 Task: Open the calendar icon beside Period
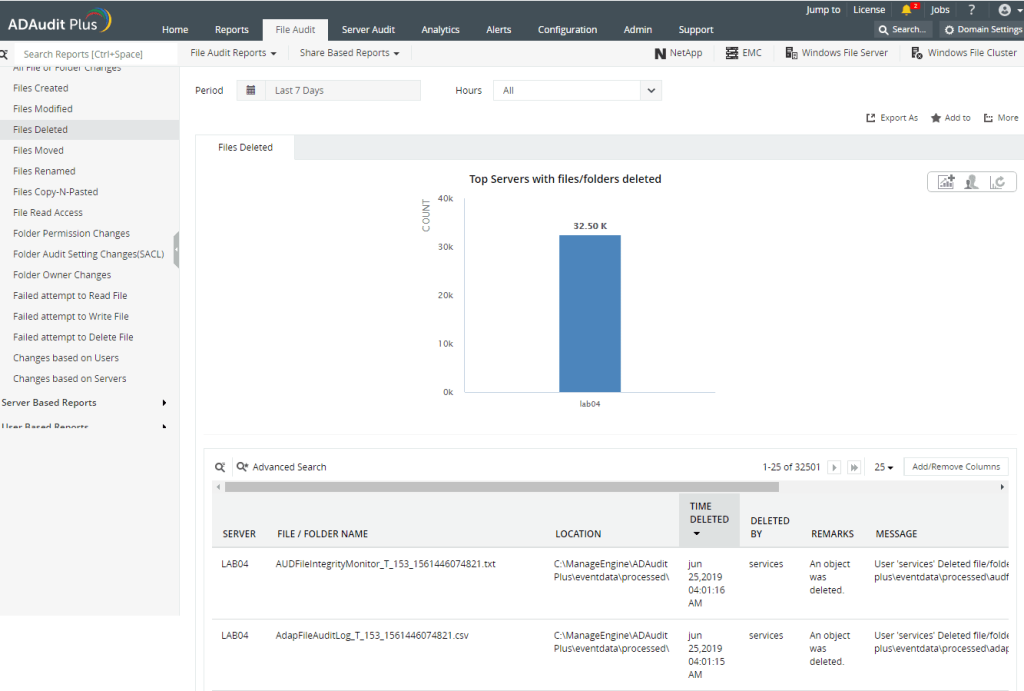(251, 91)
